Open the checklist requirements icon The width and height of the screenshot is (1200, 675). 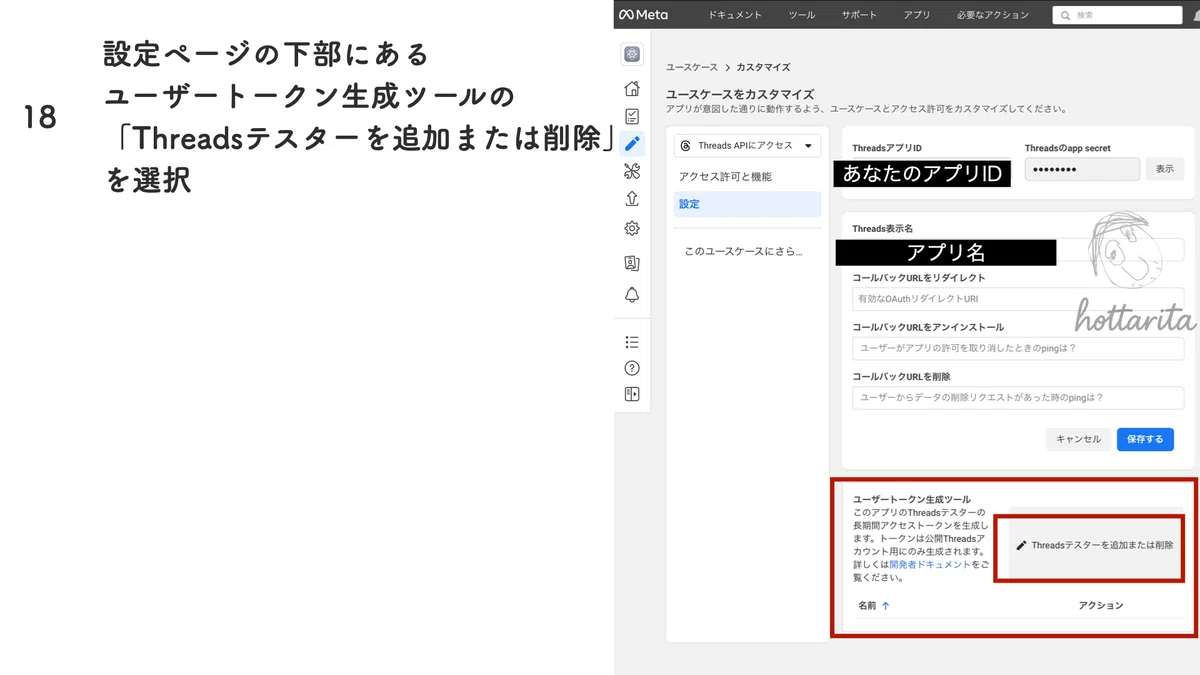631,116
